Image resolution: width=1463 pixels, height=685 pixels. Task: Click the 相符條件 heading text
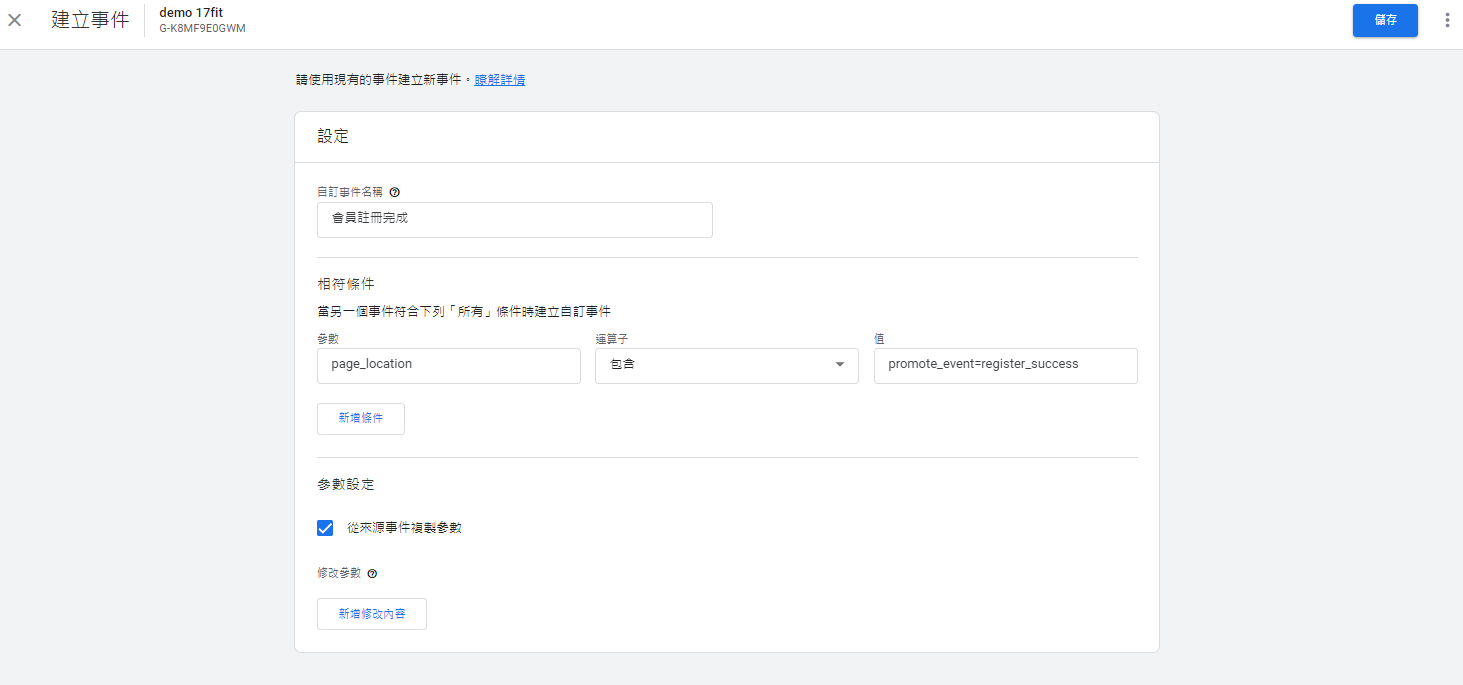pos(346,285)
